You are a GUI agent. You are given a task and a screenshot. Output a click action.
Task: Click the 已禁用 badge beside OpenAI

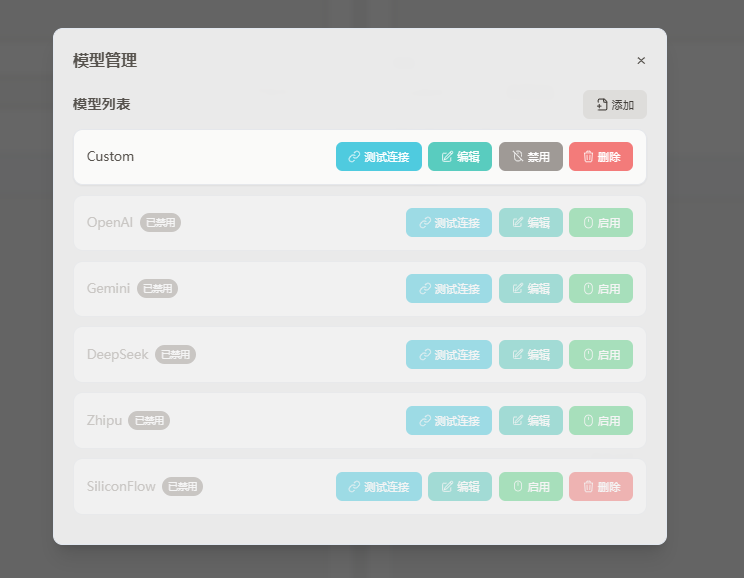pyautogui.click(x=160, y=223)
